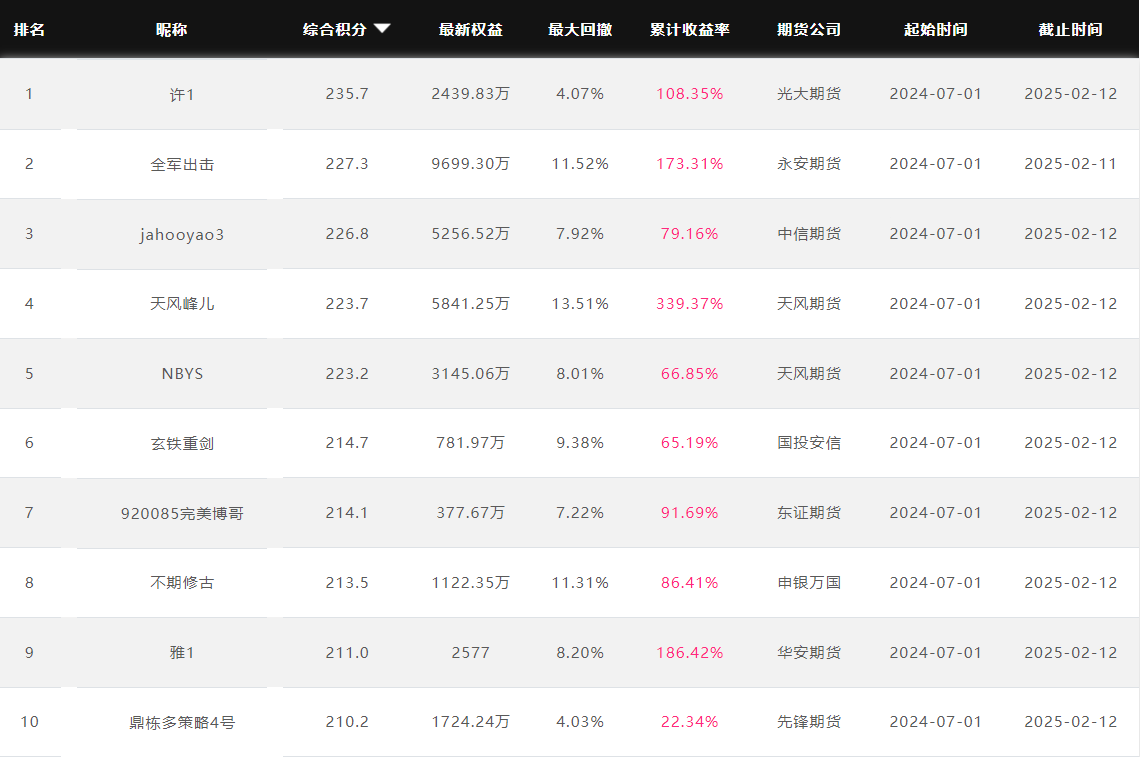Click equity value 2439.83万
Viewport: 1140px width, 757px height.
[470, 94]
